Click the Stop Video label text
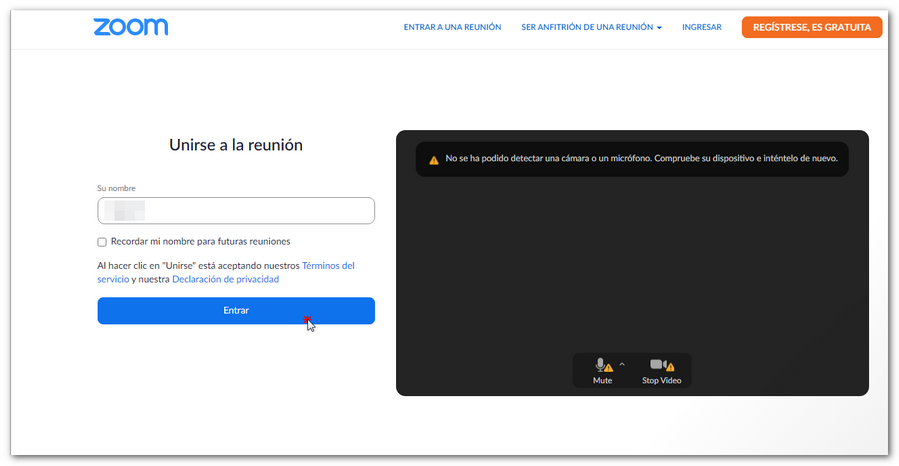Screen dimensions: 899x466 point(661,381)
